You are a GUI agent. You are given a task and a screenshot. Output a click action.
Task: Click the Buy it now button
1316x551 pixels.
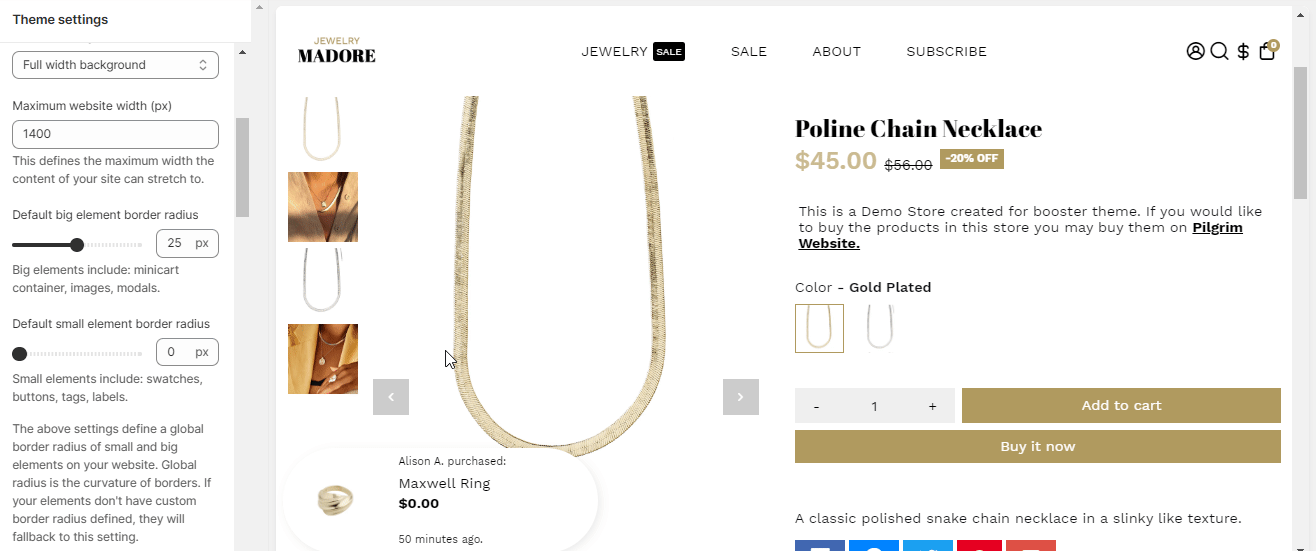tap(1037, 447)
